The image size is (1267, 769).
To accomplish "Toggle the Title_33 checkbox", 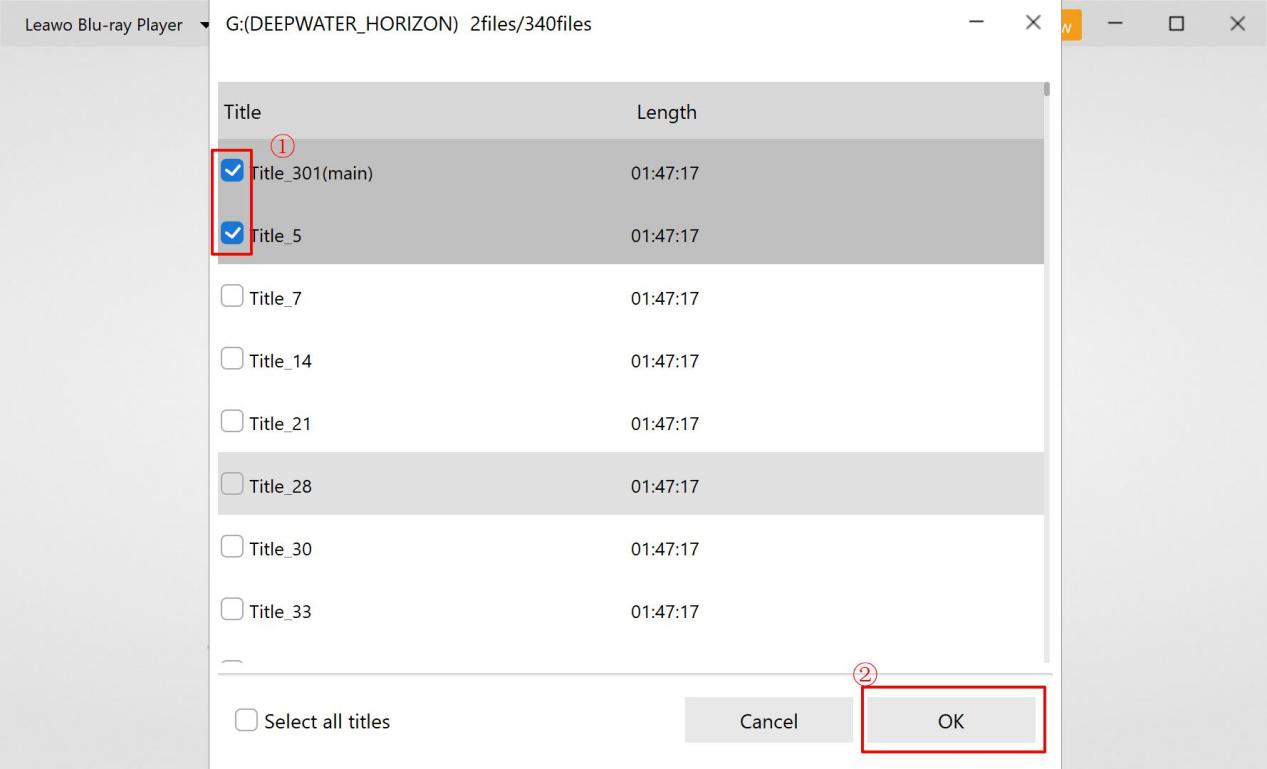I will (231, 611).
